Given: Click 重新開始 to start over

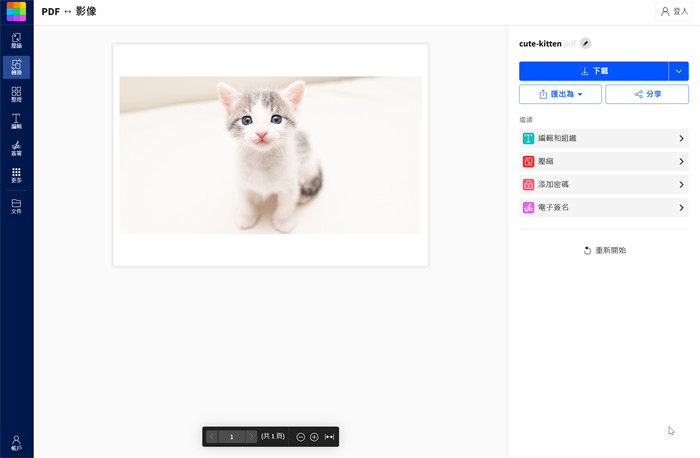Looking at the screenshot, I should click(x=604, y=250).
